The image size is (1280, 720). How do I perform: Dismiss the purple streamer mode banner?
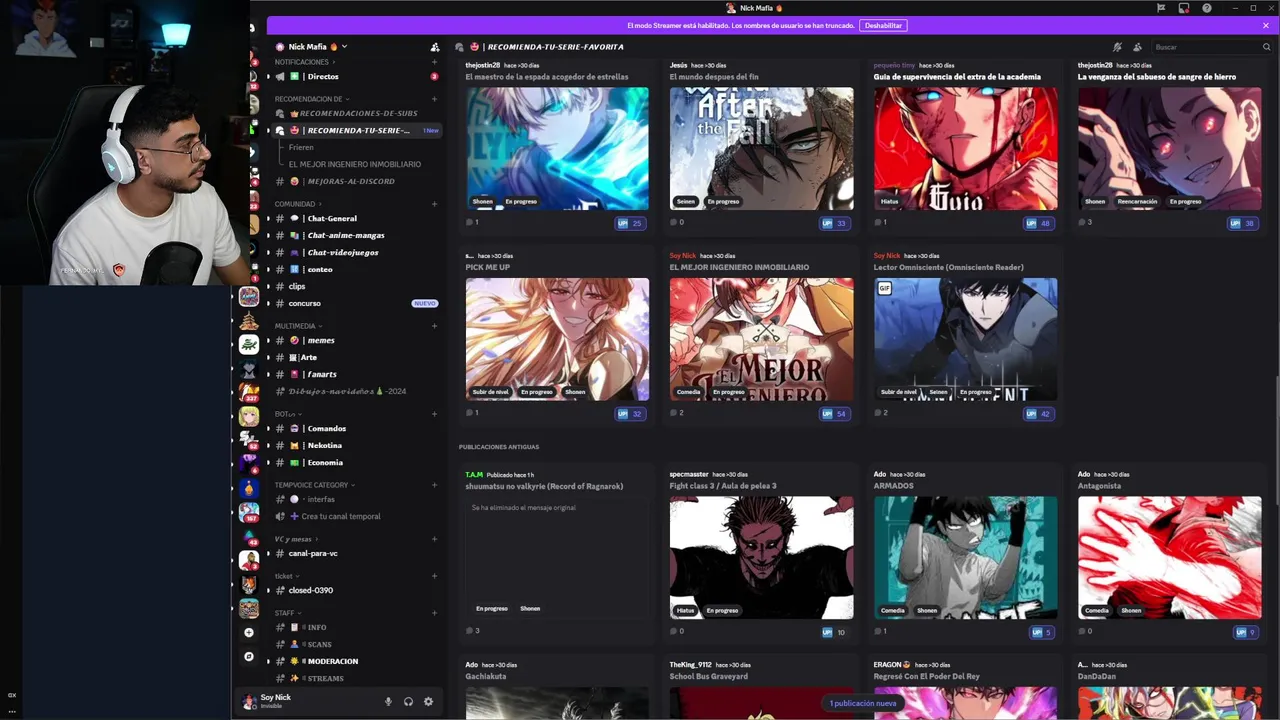pyautogui.click(x=1265, y=25)
